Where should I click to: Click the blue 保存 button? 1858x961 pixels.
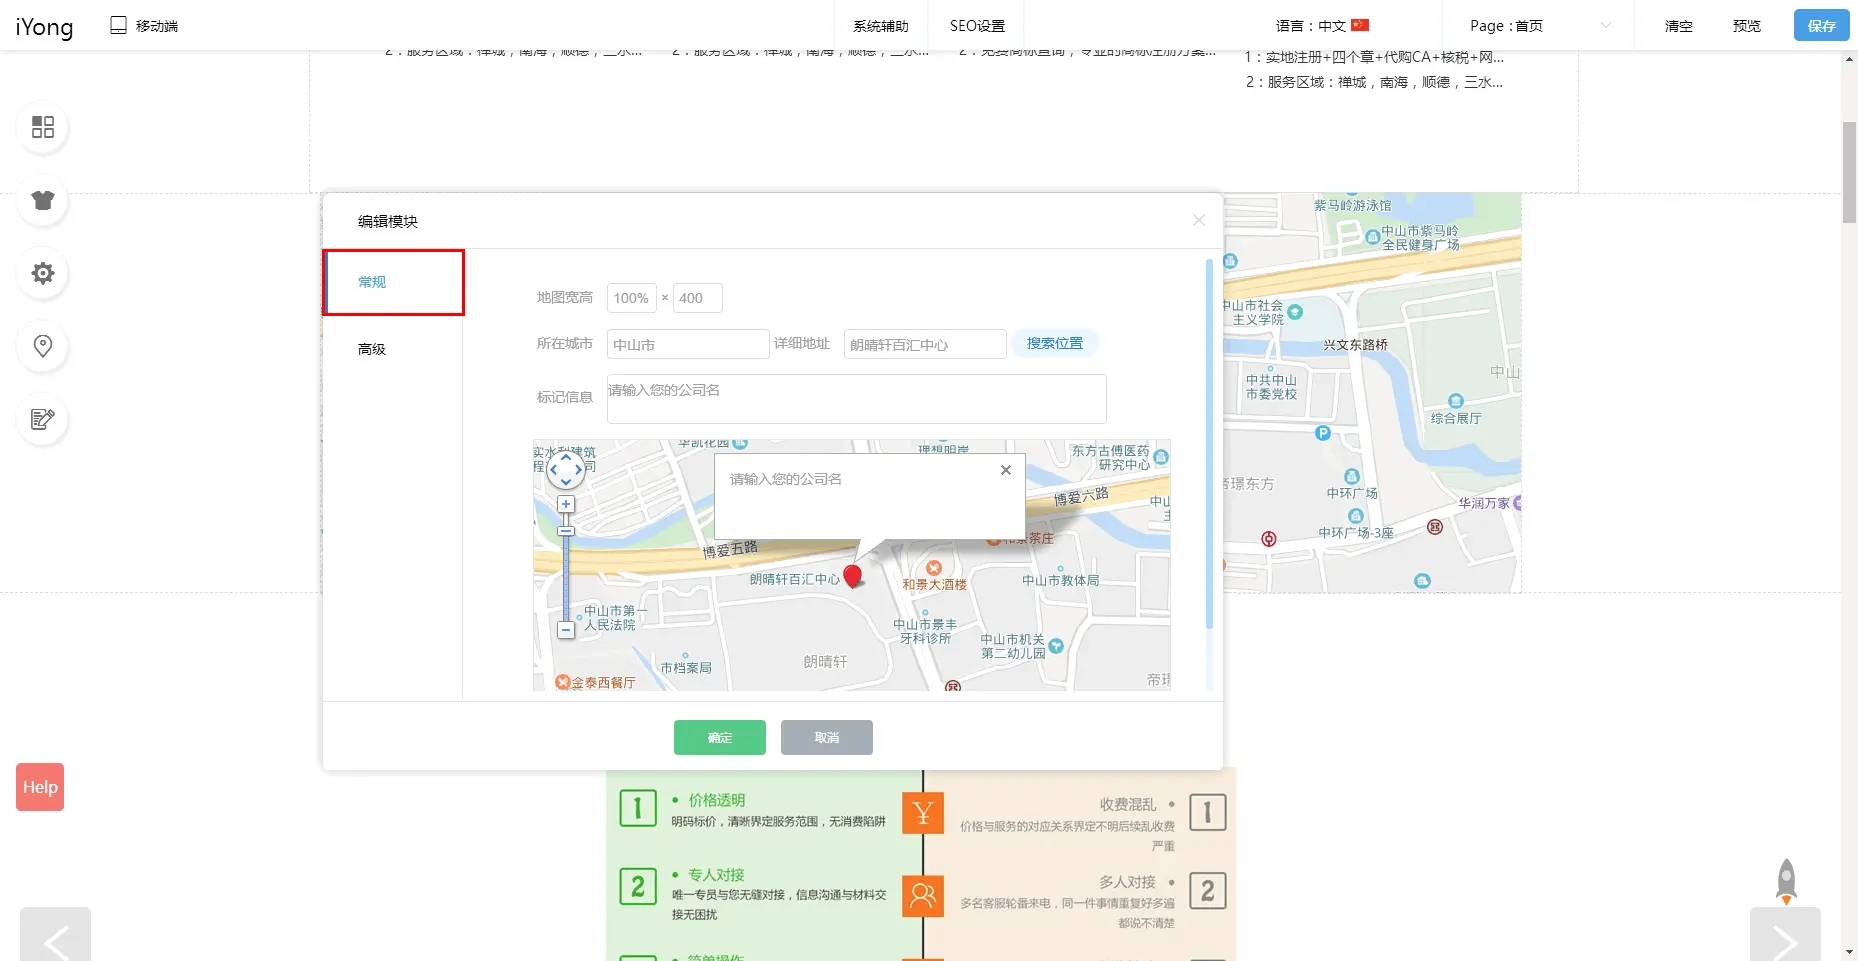pos(1821,26)
